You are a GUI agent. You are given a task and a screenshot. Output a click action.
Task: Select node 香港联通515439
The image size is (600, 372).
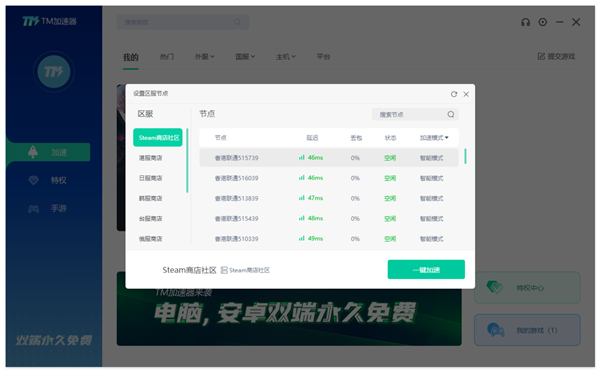[x=329, y=219]
